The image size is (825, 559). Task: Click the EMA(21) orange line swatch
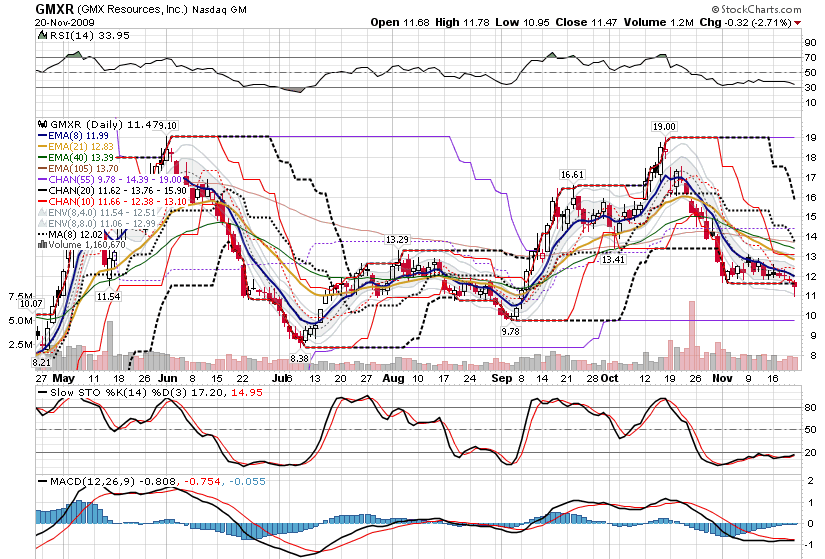pyautogui.click(x=43, y=147)
